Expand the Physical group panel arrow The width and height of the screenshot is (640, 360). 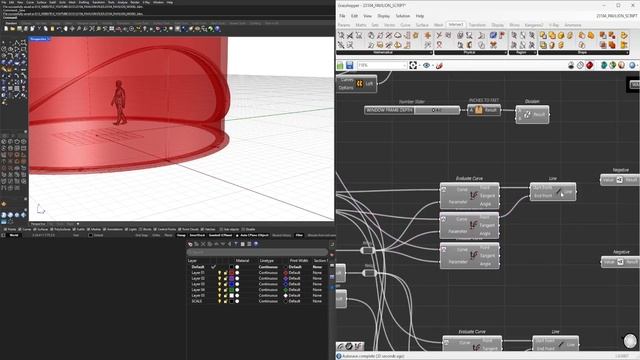(505, 53)
